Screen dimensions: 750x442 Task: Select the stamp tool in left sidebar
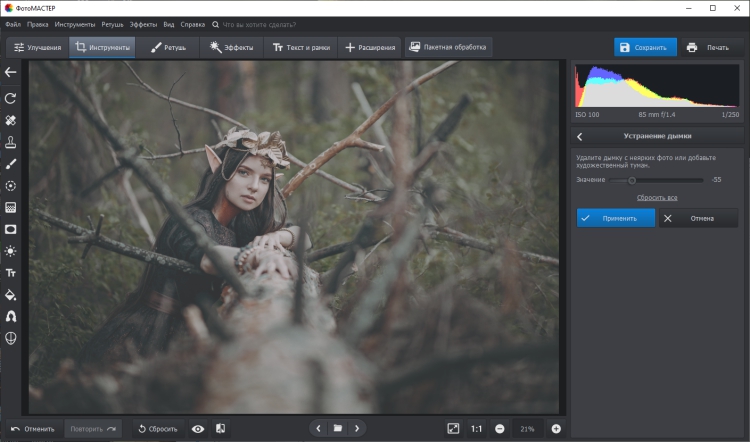point(11,141)
